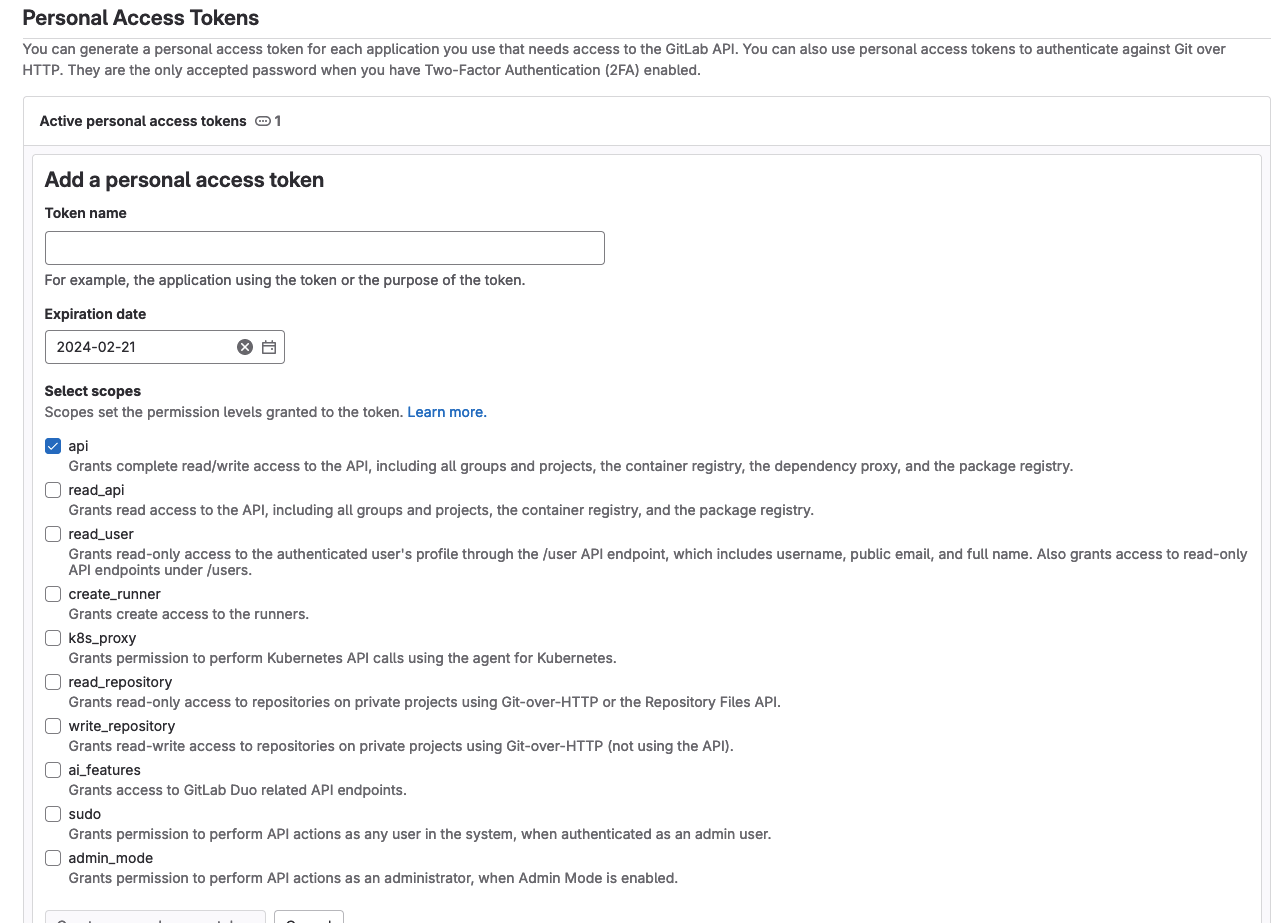Click the Expiration date field showing 2024-02-21
1275x923 pixels.
tap(165, 347)
